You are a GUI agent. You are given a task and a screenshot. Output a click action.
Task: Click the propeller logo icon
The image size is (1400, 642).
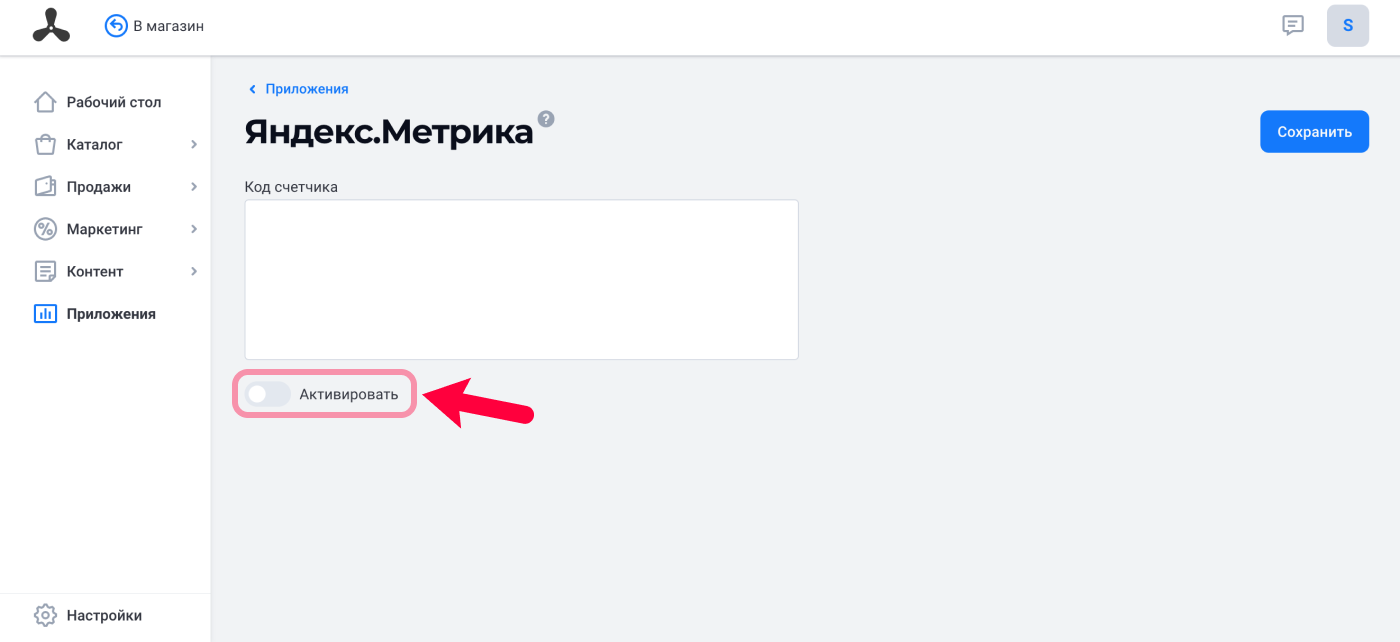click(51, 25)
